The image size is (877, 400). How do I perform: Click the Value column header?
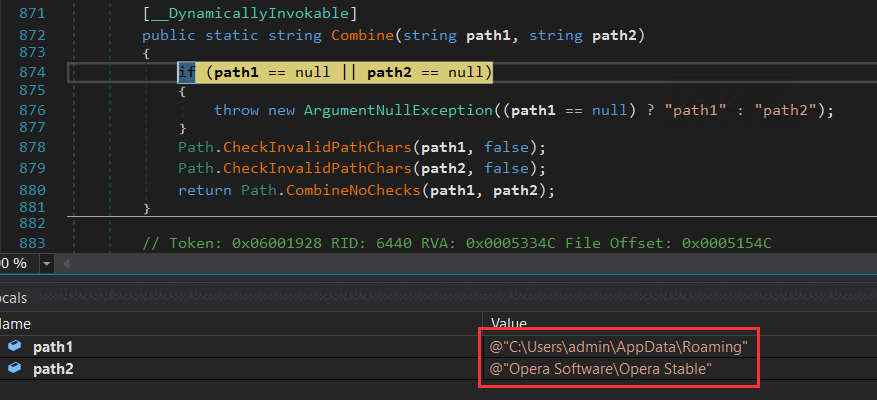pyautogui.click(x=509, y=324)
